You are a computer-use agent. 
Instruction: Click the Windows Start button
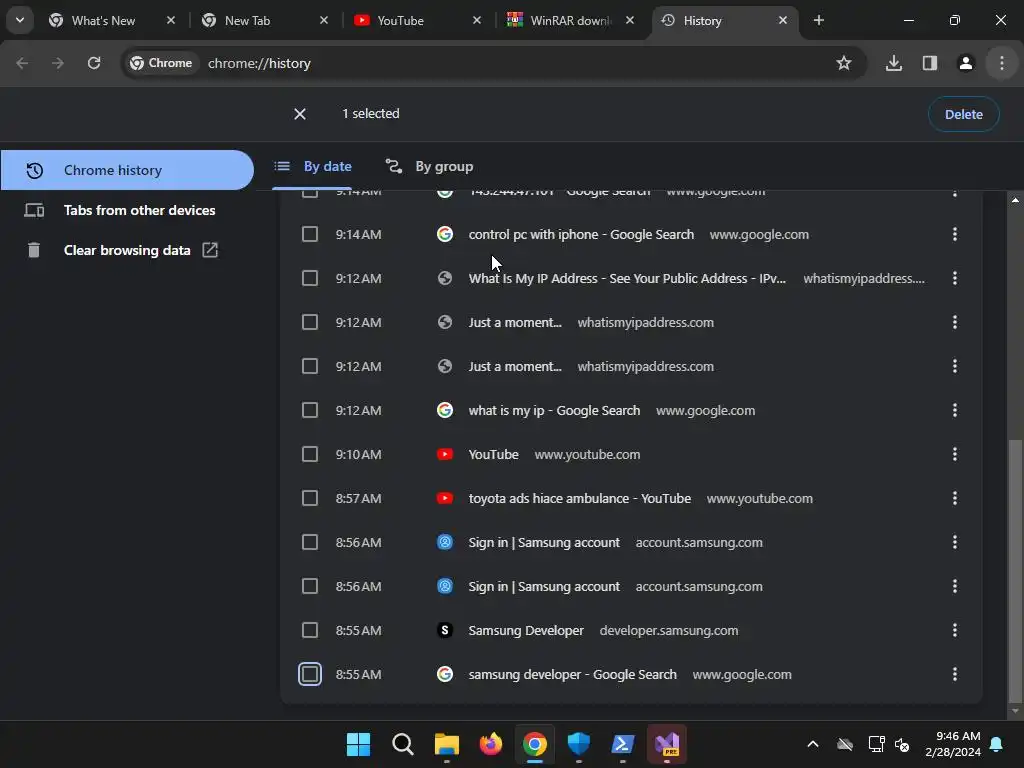(x=358, y=744)
